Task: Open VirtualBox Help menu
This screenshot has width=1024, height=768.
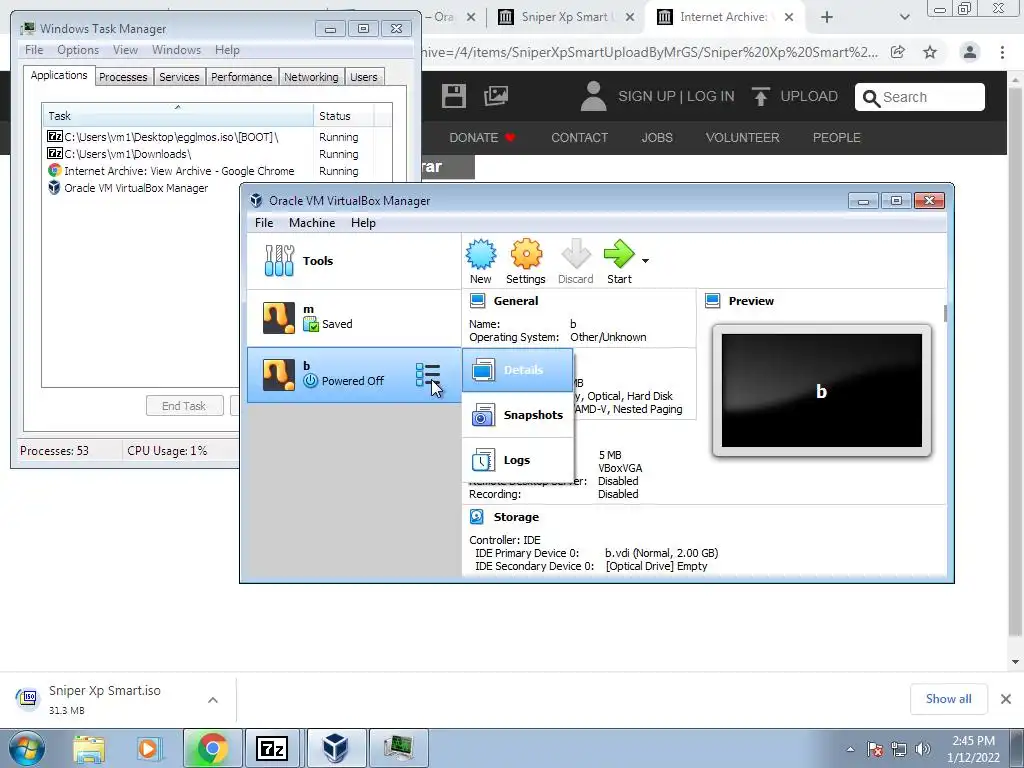Action: tap(363, 223)
